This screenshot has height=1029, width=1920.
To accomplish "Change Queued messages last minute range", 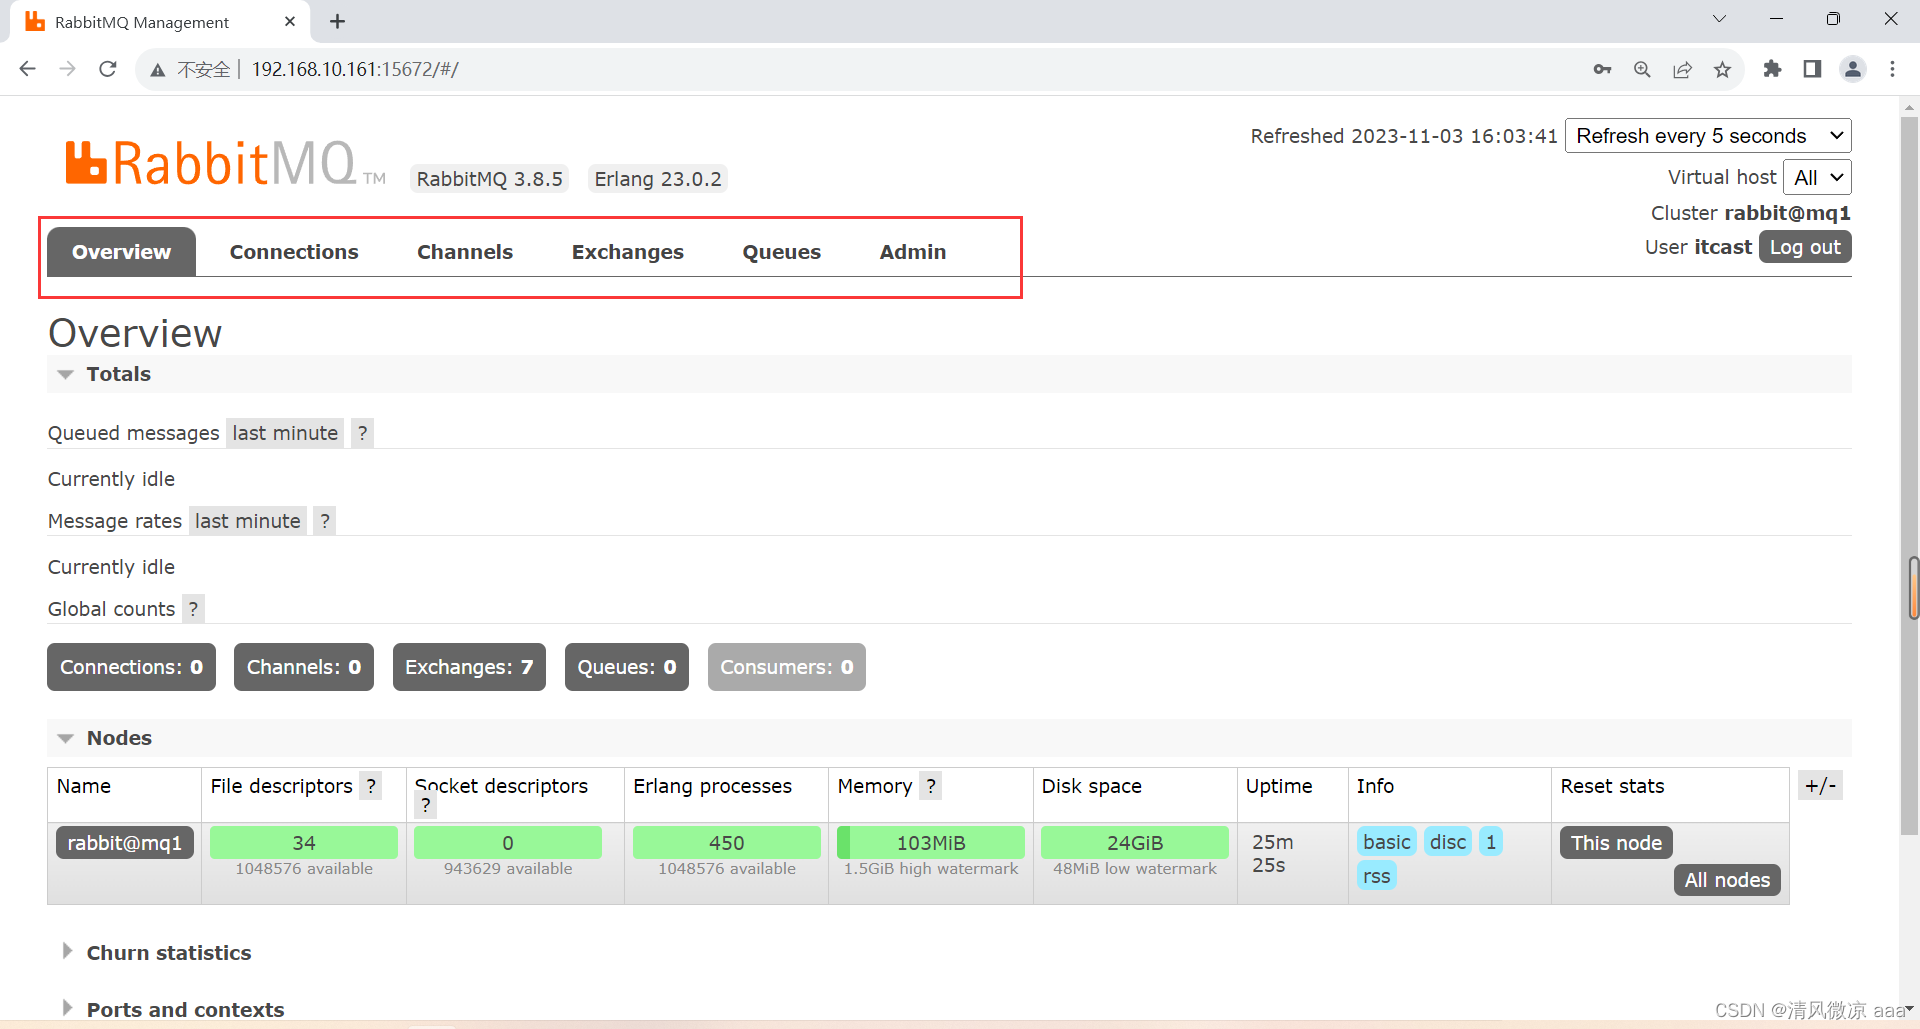I will click(x=285, y=433).
